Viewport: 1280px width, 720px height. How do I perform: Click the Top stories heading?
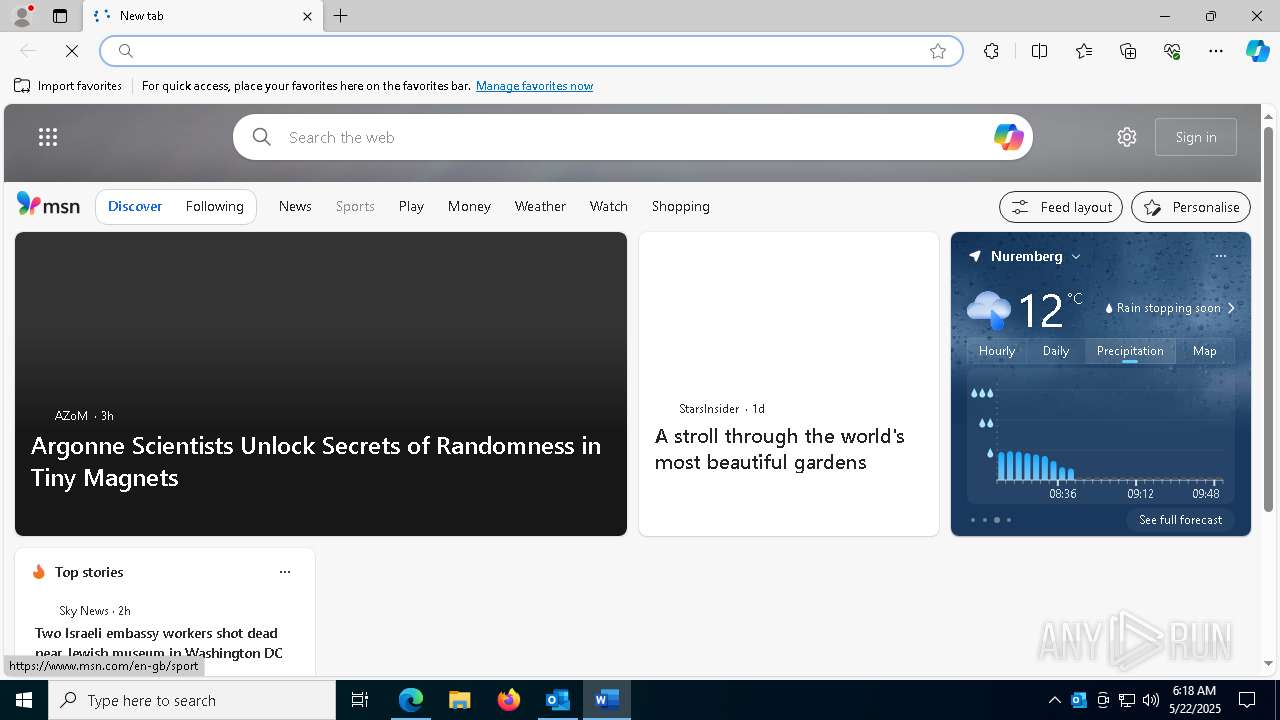coord(89,572)
